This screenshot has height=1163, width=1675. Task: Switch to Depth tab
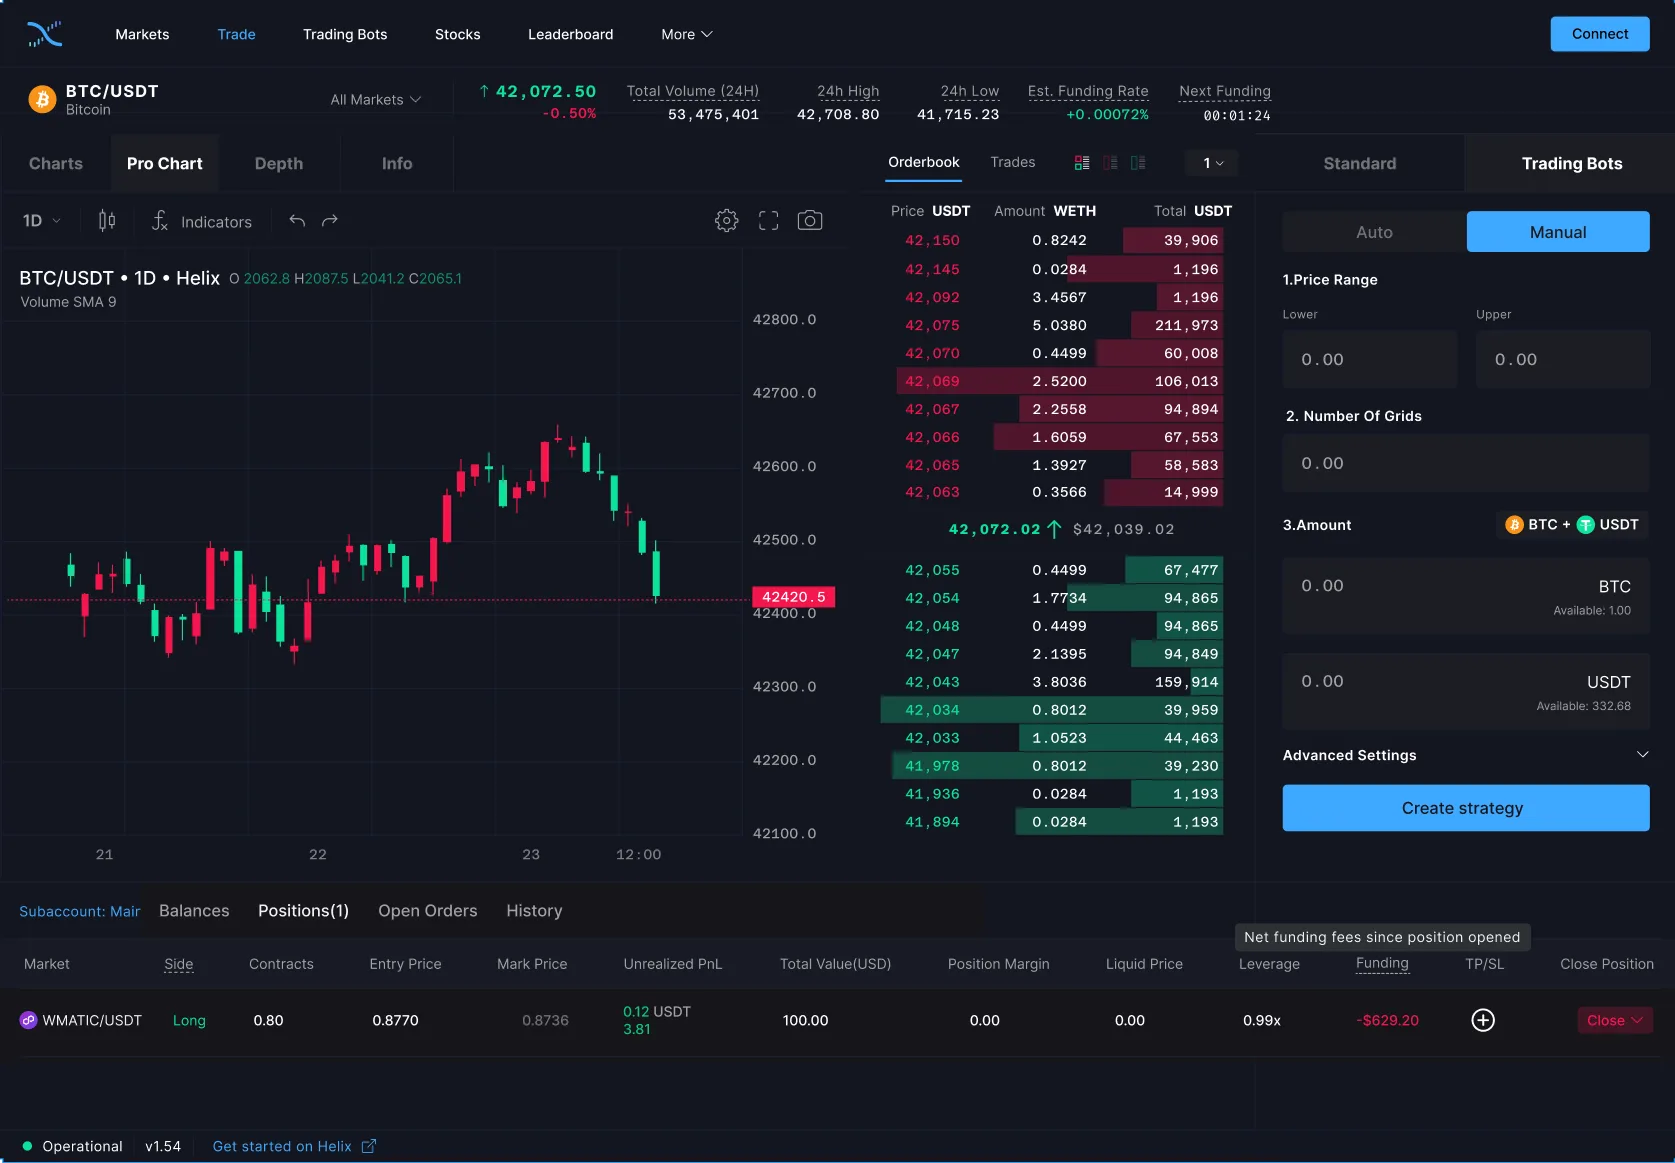(279, 163)
